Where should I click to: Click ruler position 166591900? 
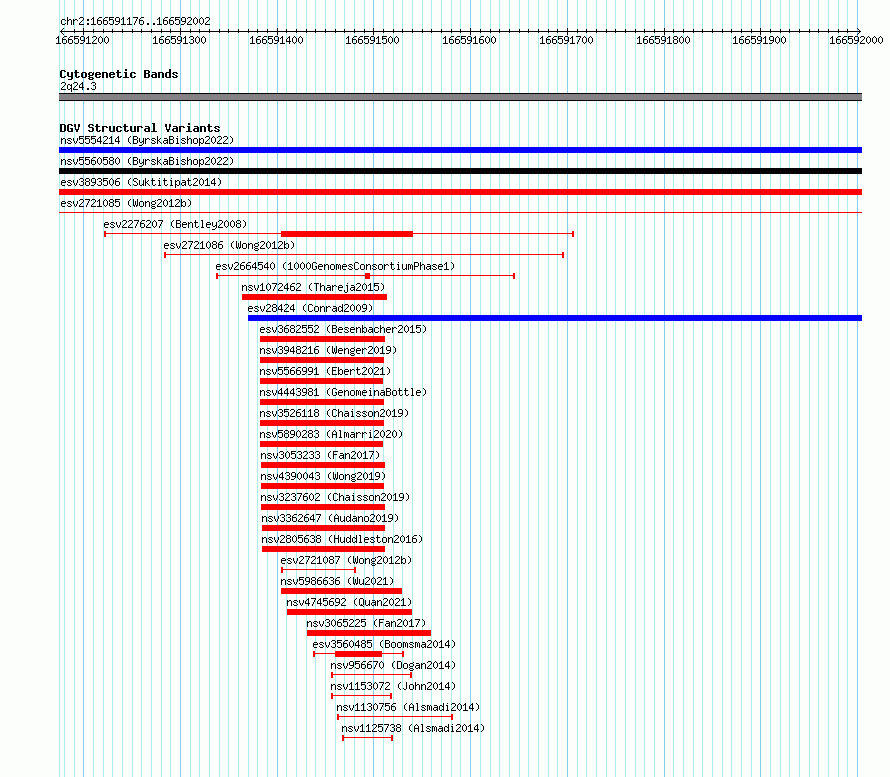point(759,40)
